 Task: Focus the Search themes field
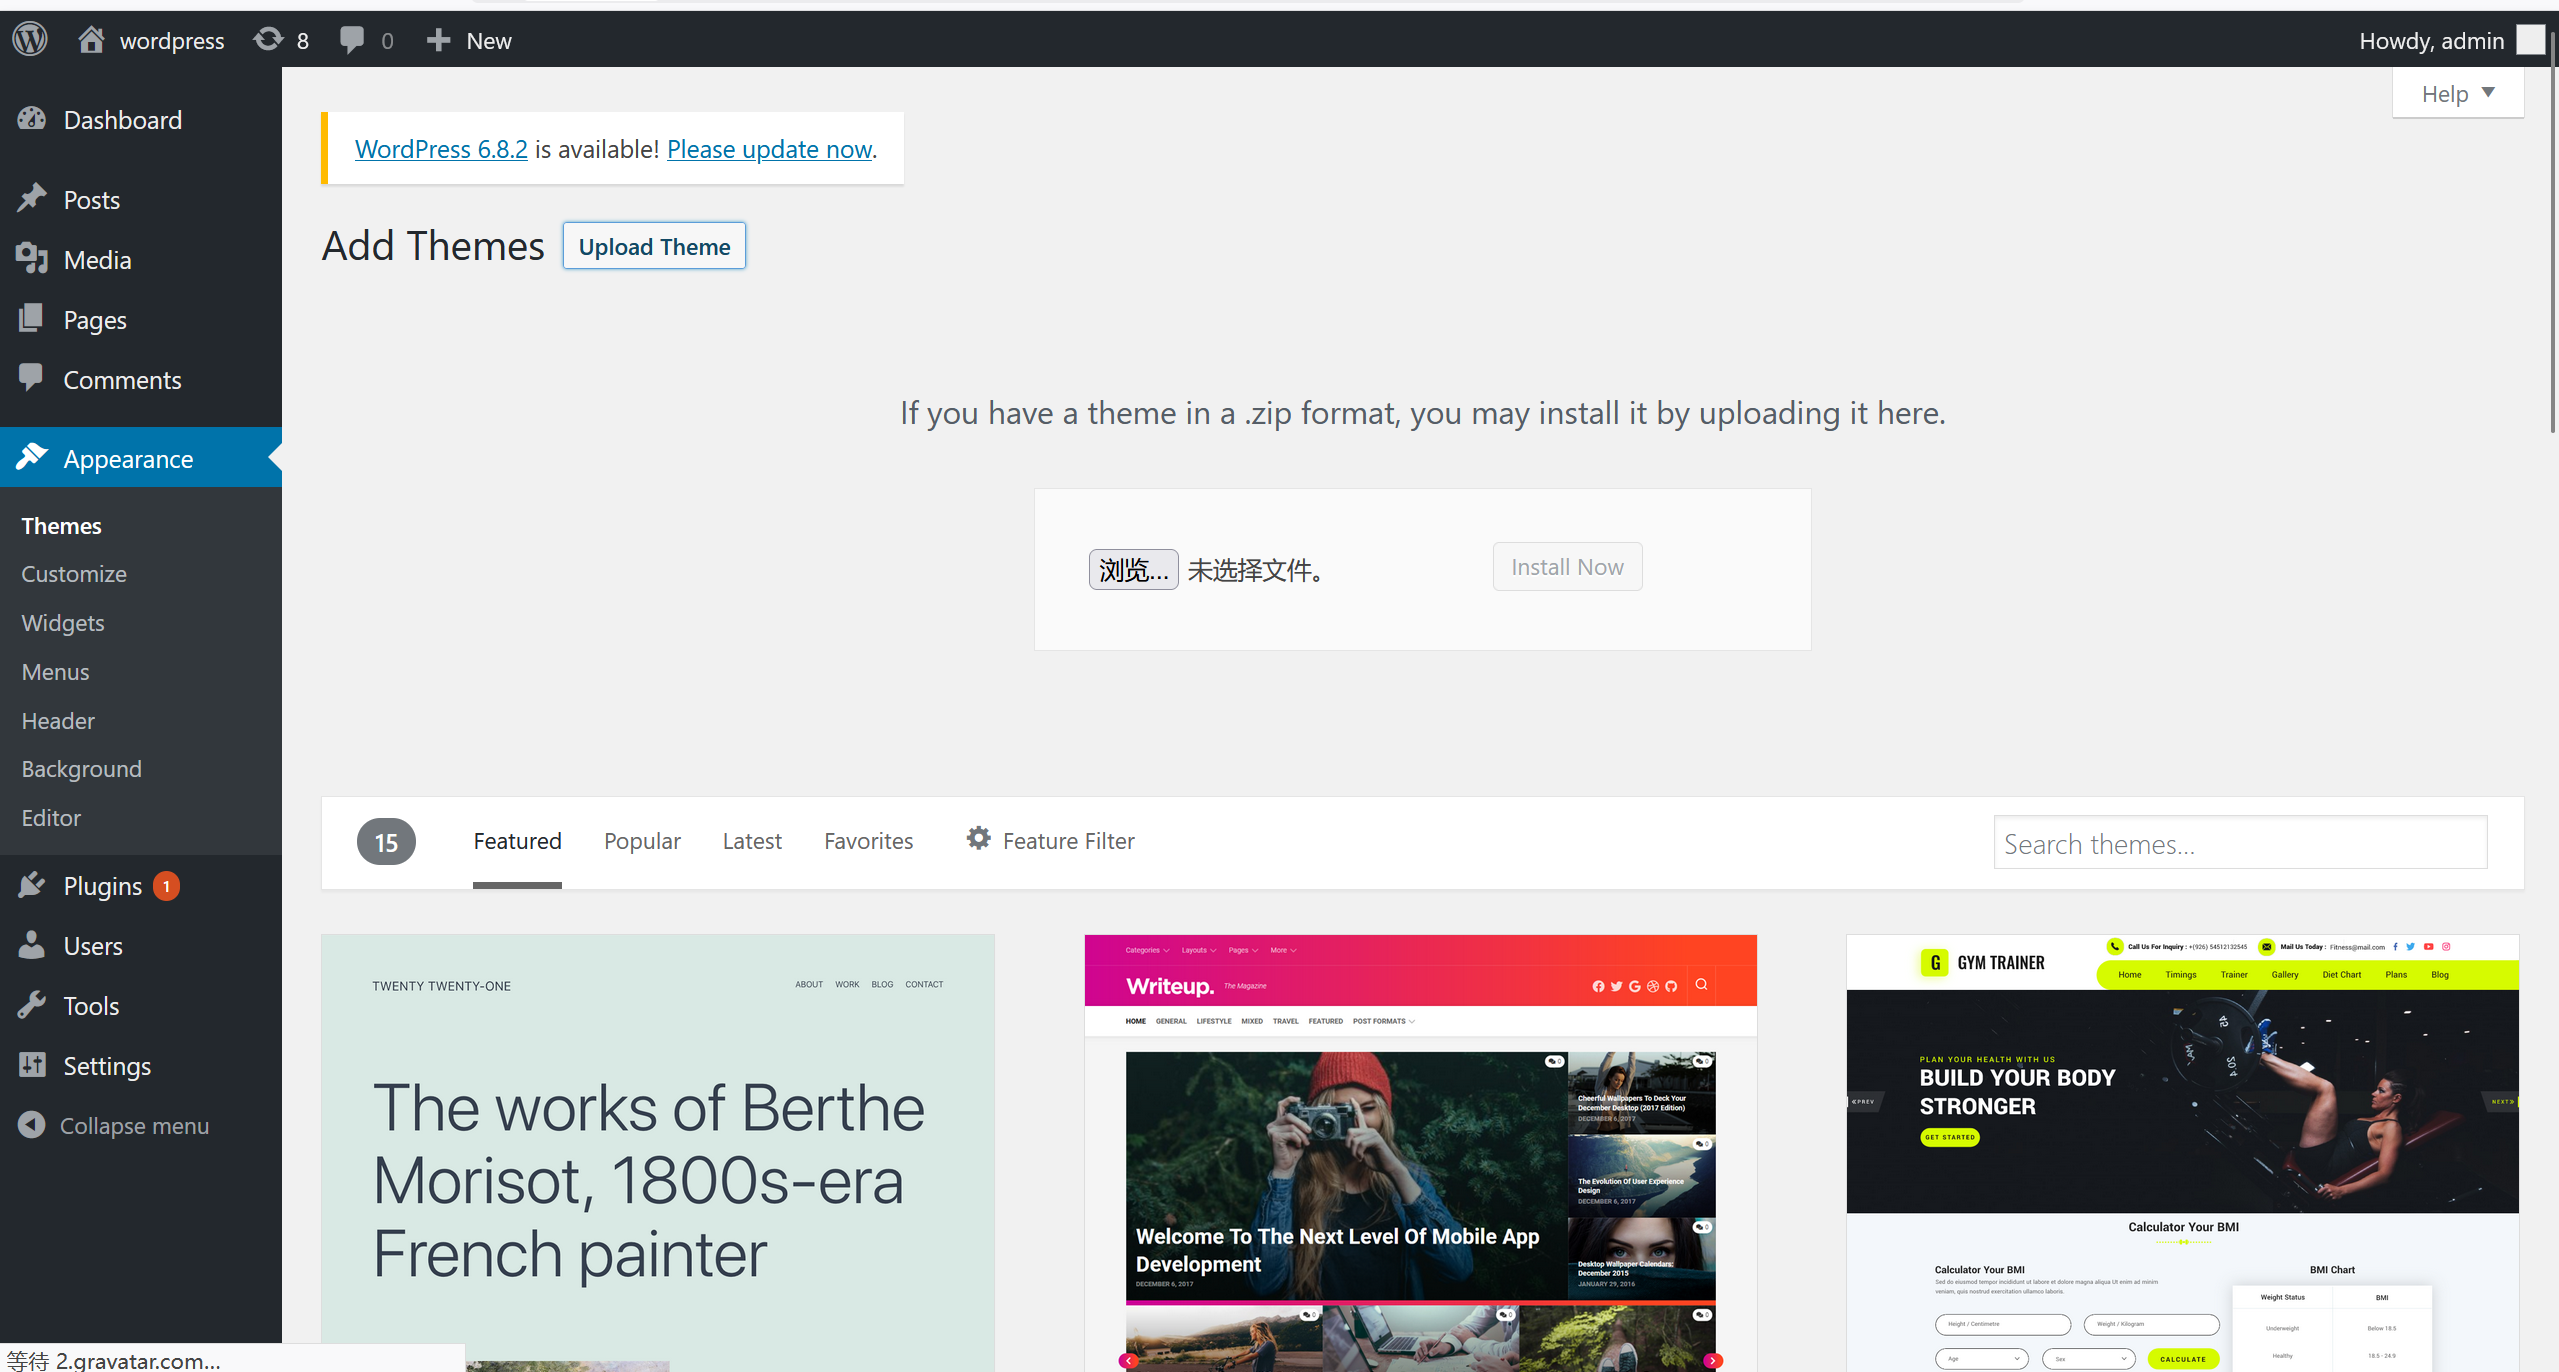coord(2240,843)
